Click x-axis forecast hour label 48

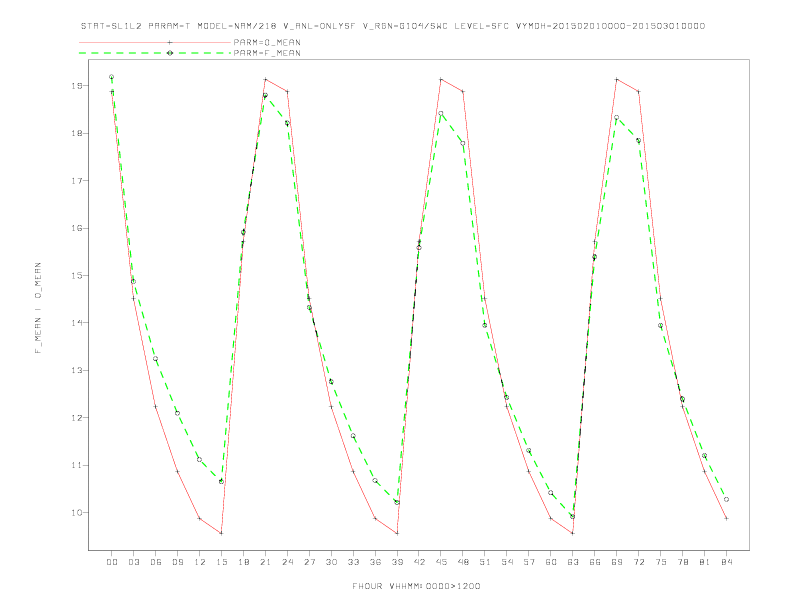[463, 562]
